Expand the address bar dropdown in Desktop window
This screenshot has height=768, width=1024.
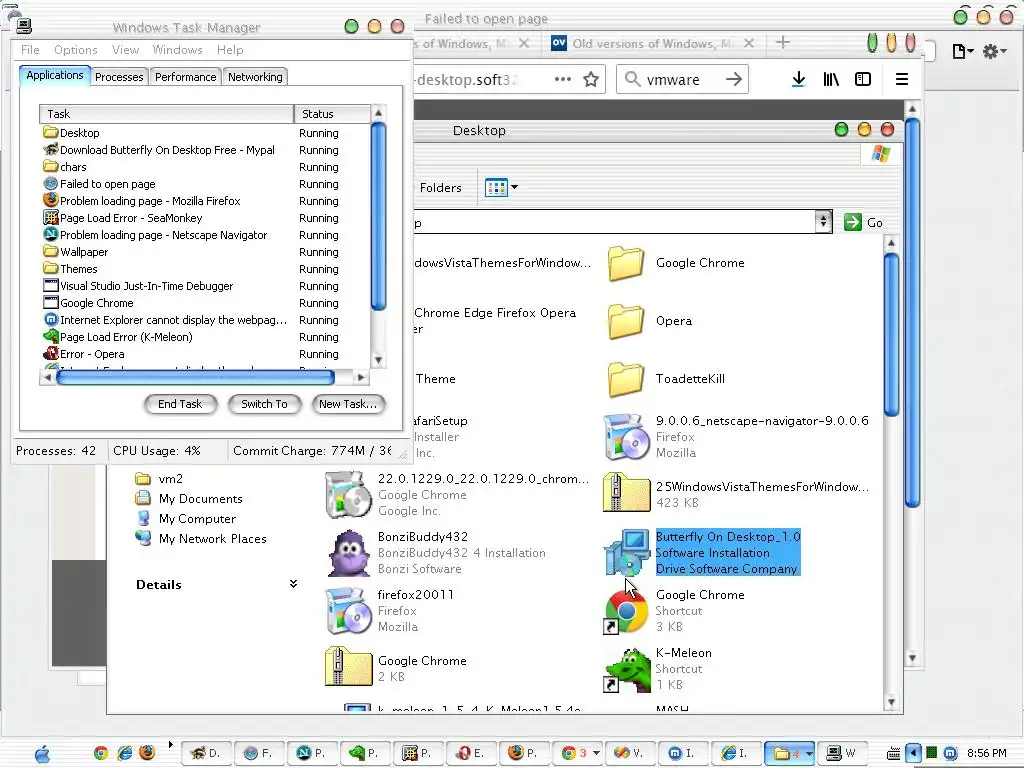click(823, 222)
